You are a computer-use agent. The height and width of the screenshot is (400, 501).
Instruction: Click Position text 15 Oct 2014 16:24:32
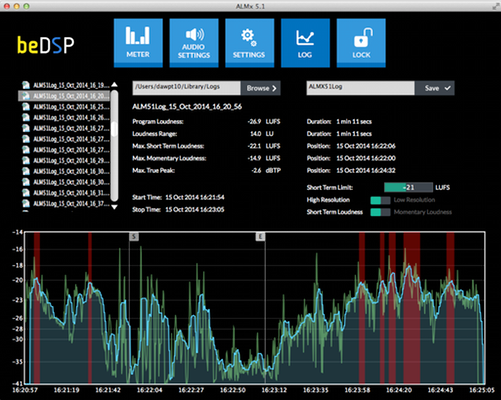pyautogui.click(x=366, y=170)
